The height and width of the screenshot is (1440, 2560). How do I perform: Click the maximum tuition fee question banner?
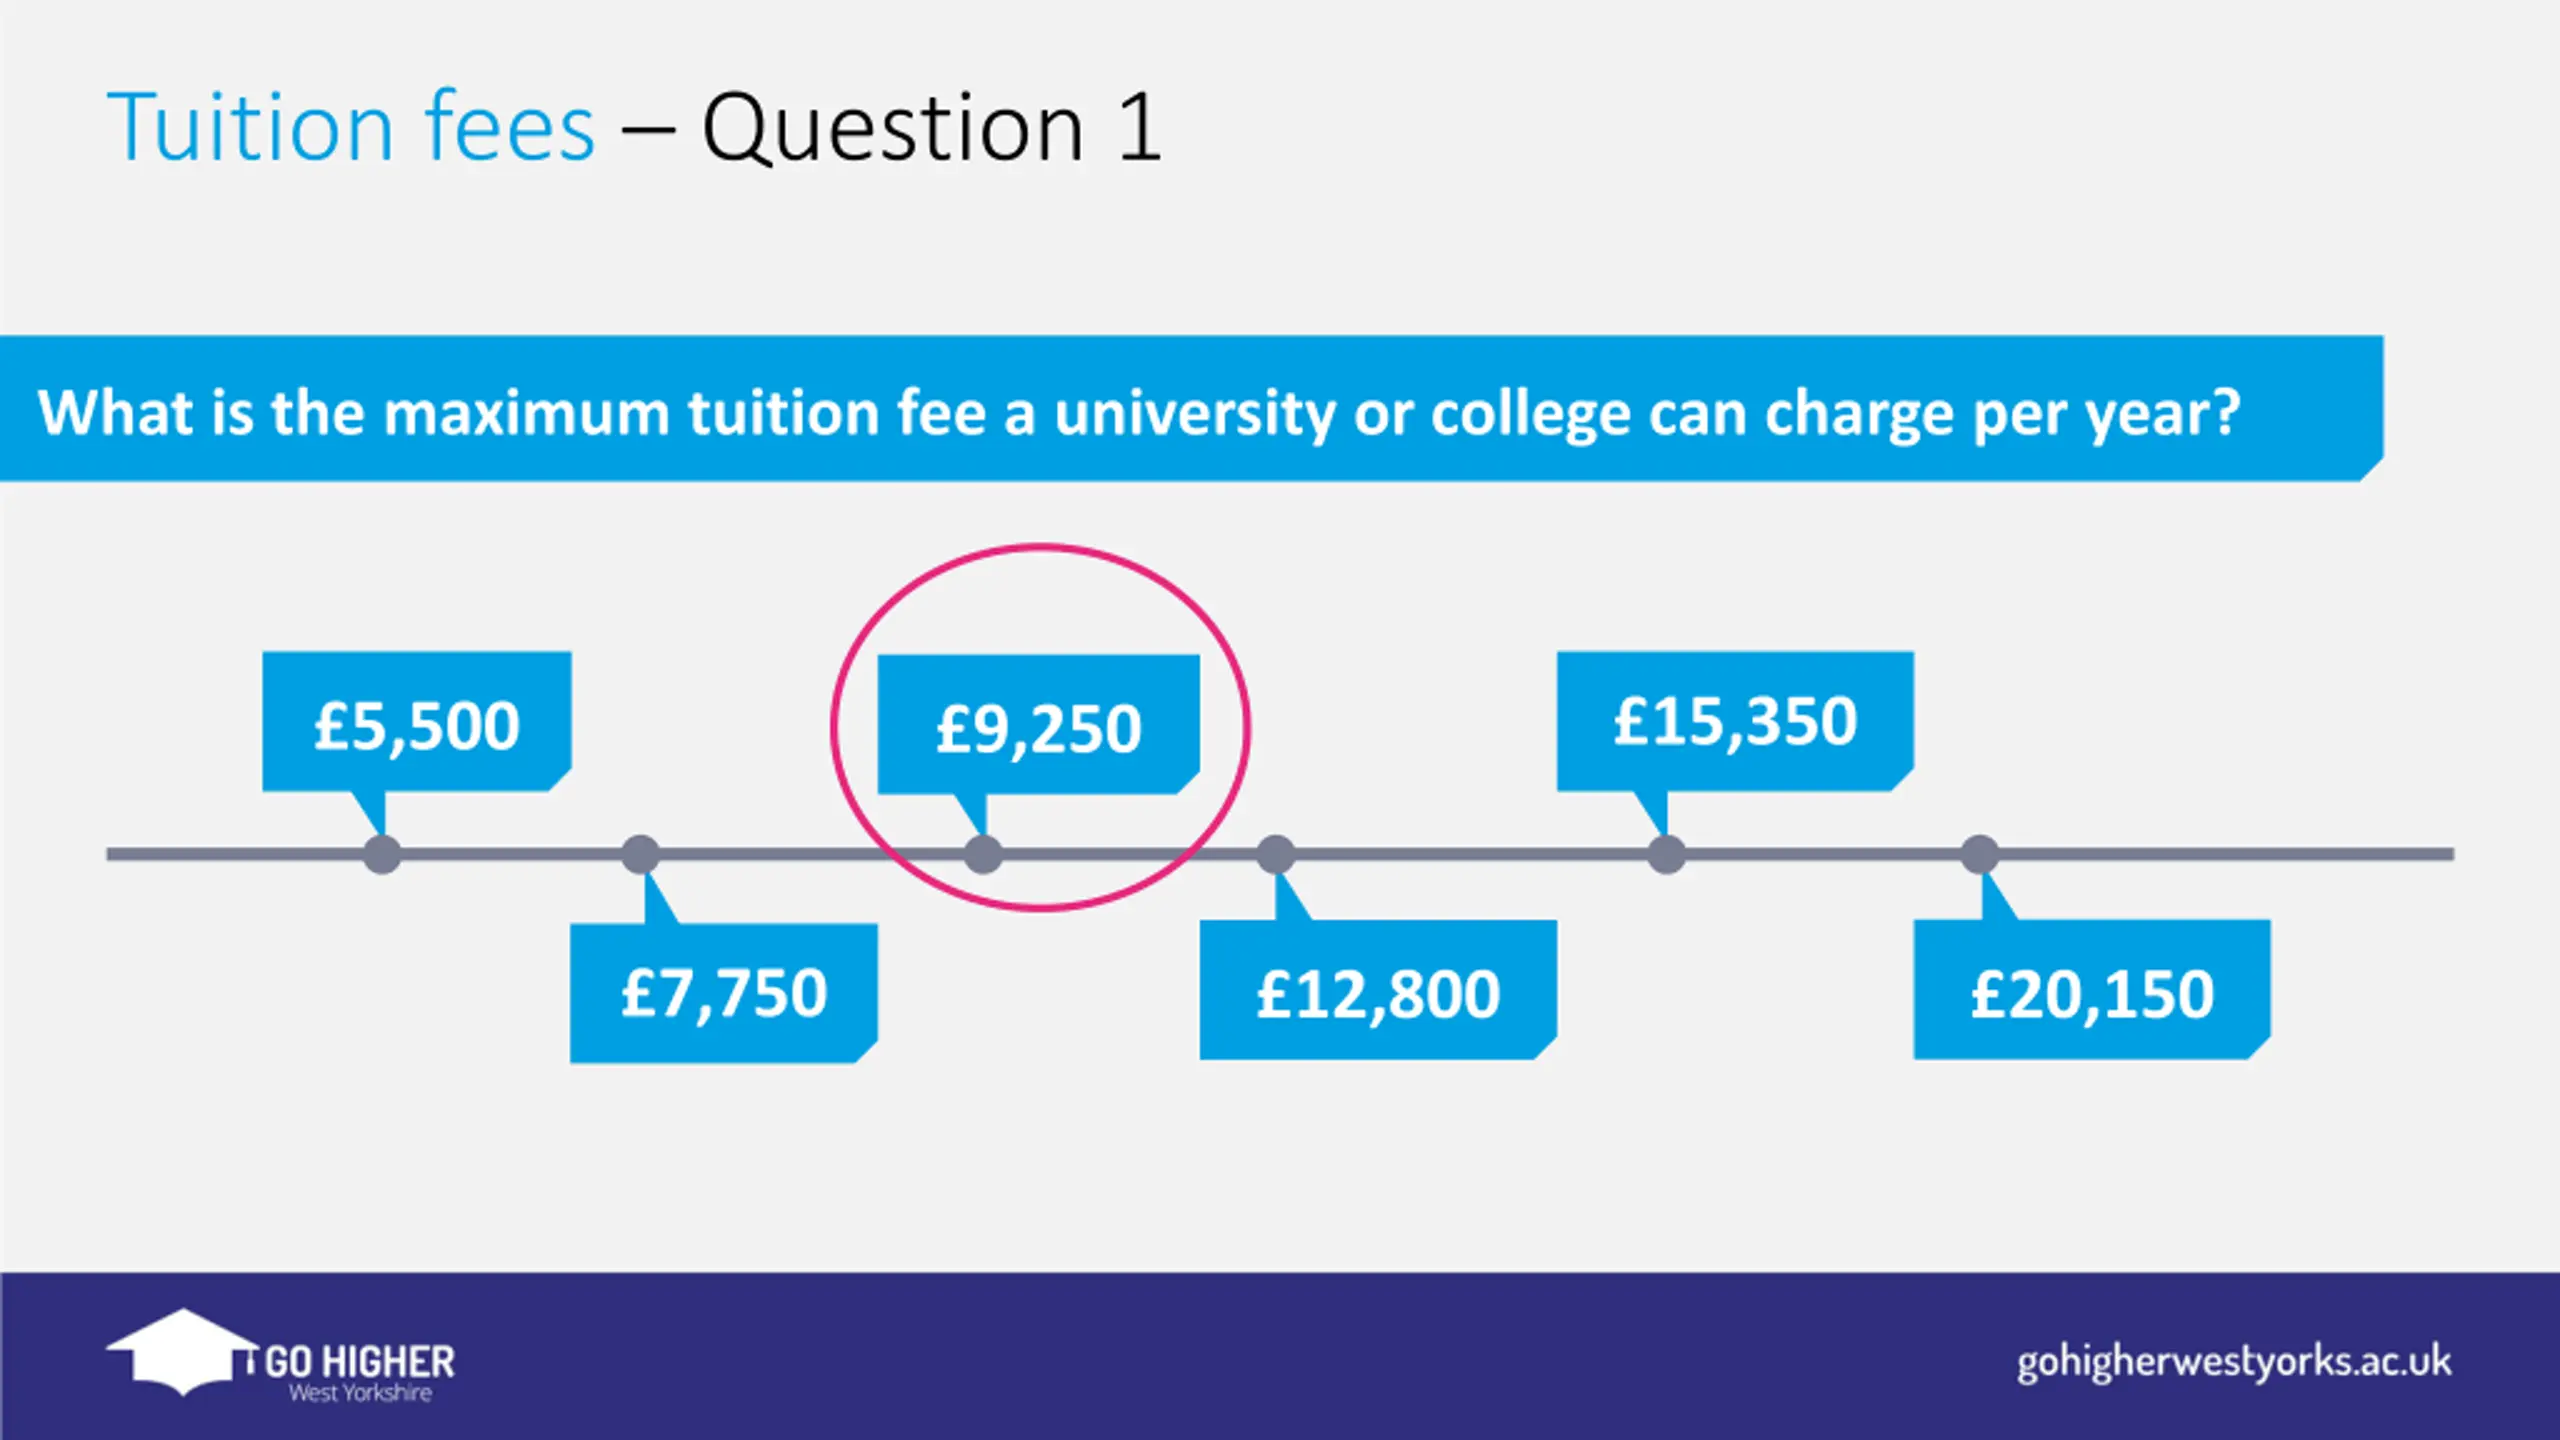tap(1192, 408)
